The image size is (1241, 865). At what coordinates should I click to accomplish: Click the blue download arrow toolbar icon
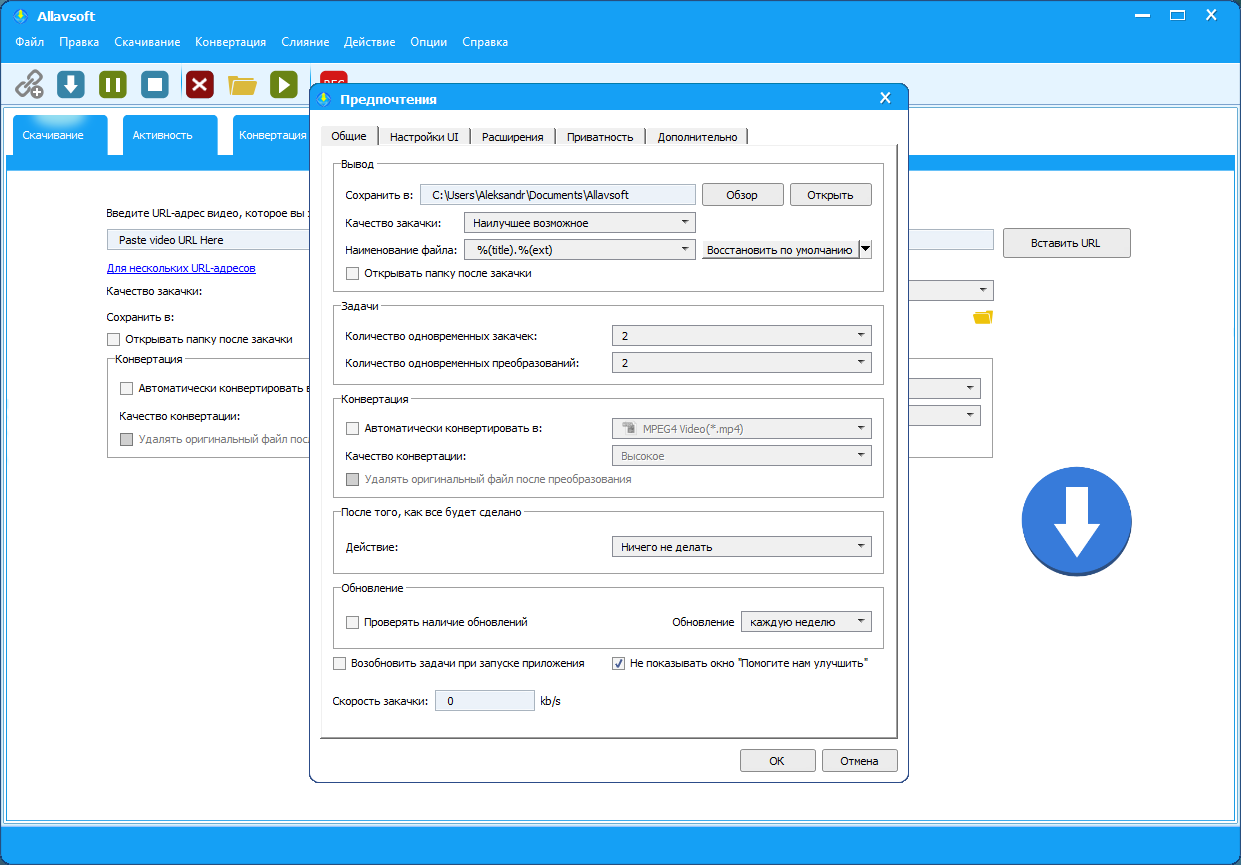click(x=71, y=84)
